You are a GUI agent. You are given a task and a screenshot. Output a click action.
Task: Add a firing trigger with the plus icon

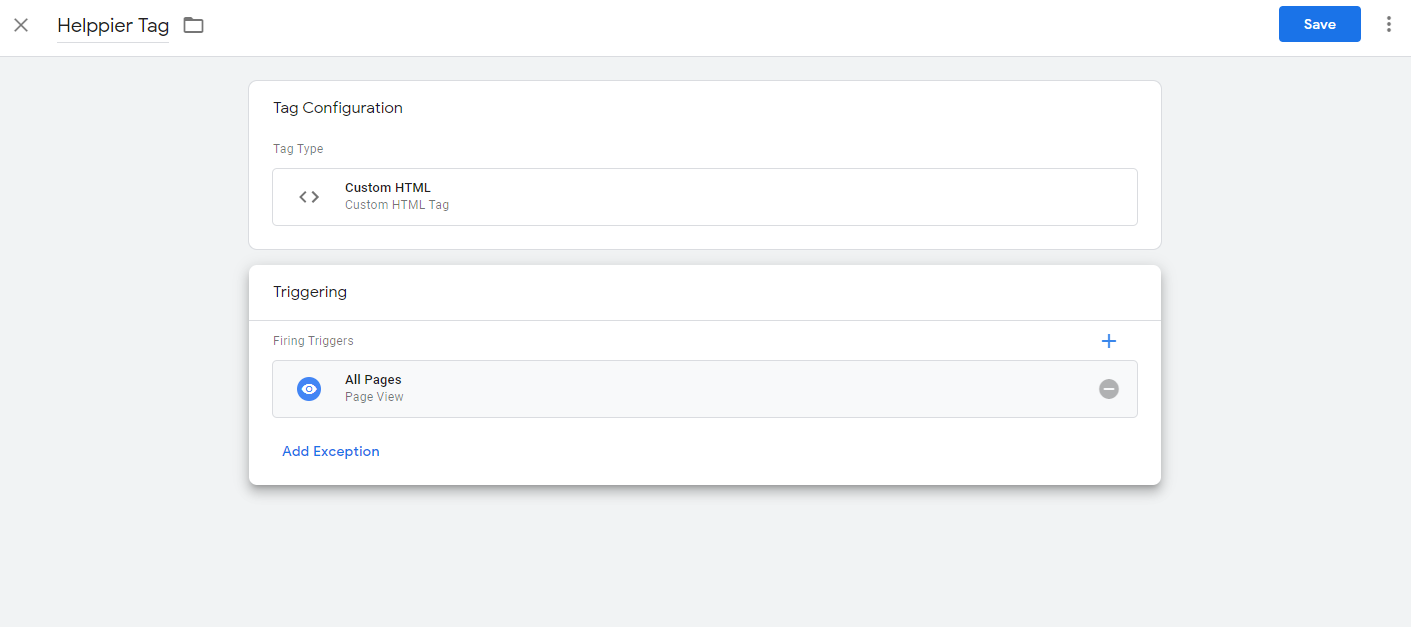point(1108,341)
